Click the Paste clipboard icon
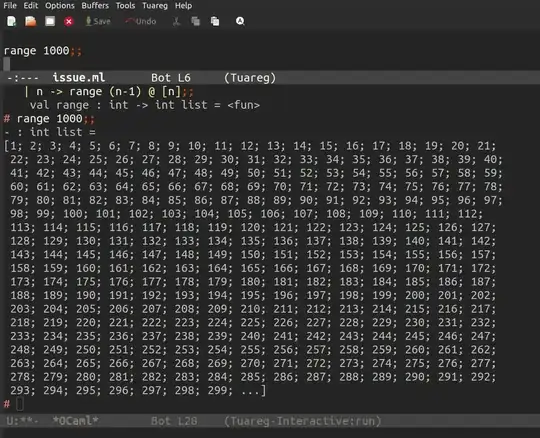Viewport: 540px width, 438px height. pos(215,21)
